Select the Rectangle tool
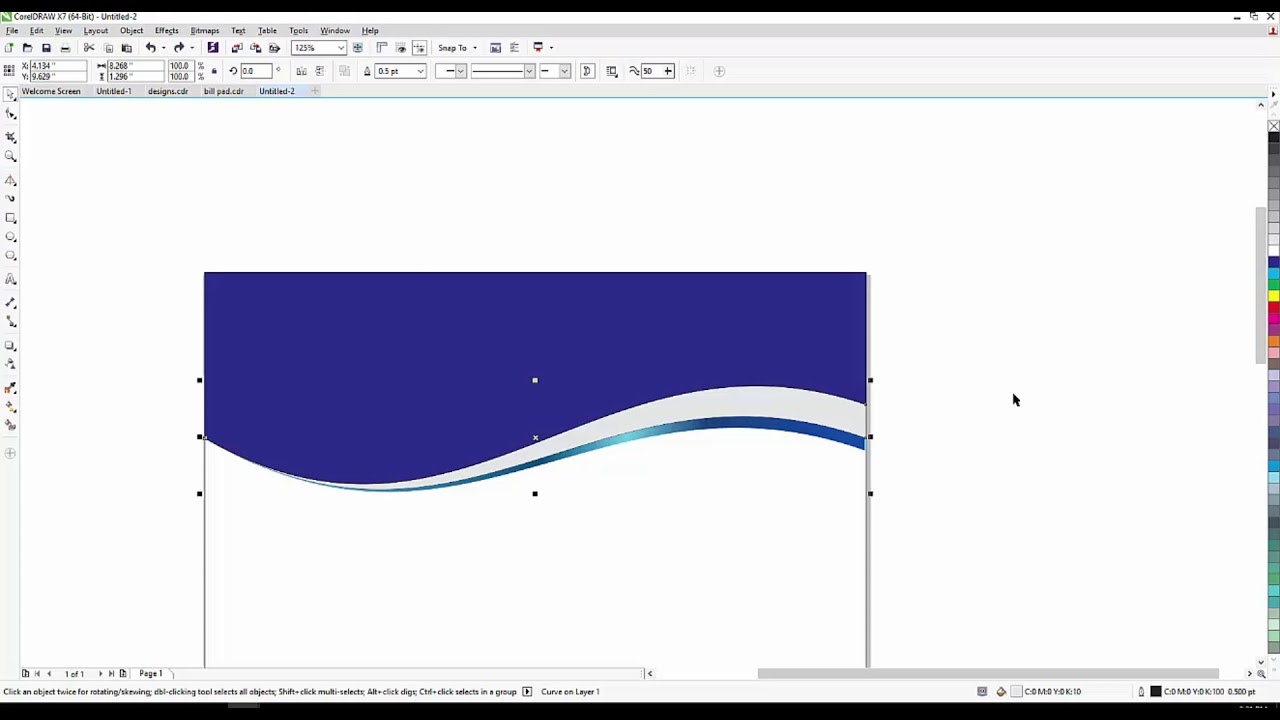The width and height of the screenshot is (1280, 720). [11, 218]
